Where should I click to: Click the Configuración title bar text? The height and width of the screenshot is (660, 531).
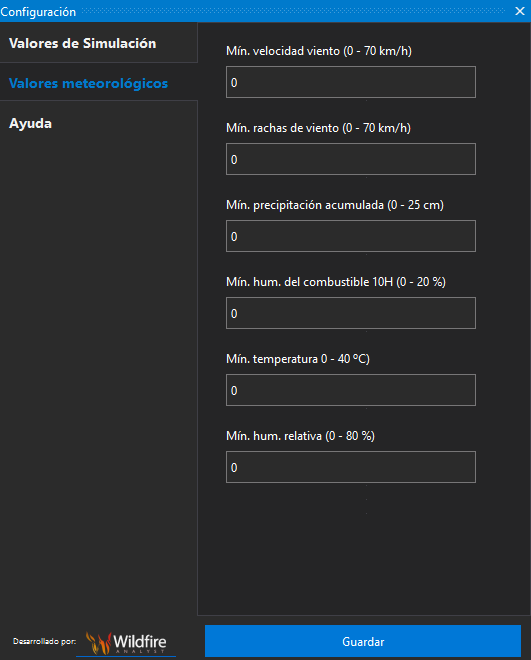[38, 12]
